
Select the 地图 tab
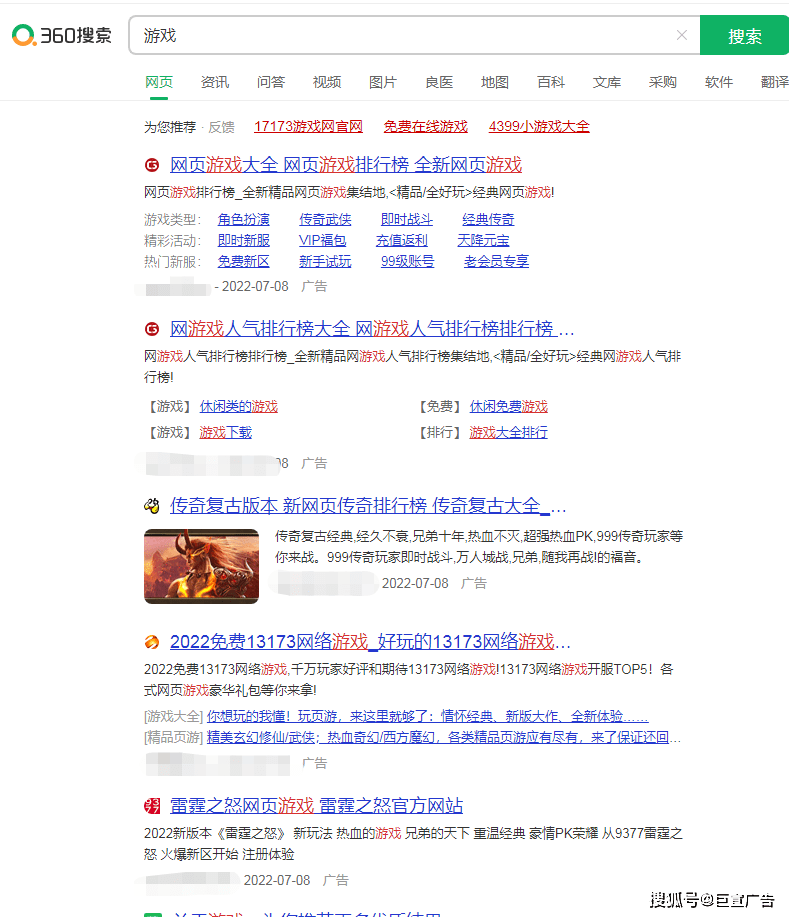coord(495,82)
